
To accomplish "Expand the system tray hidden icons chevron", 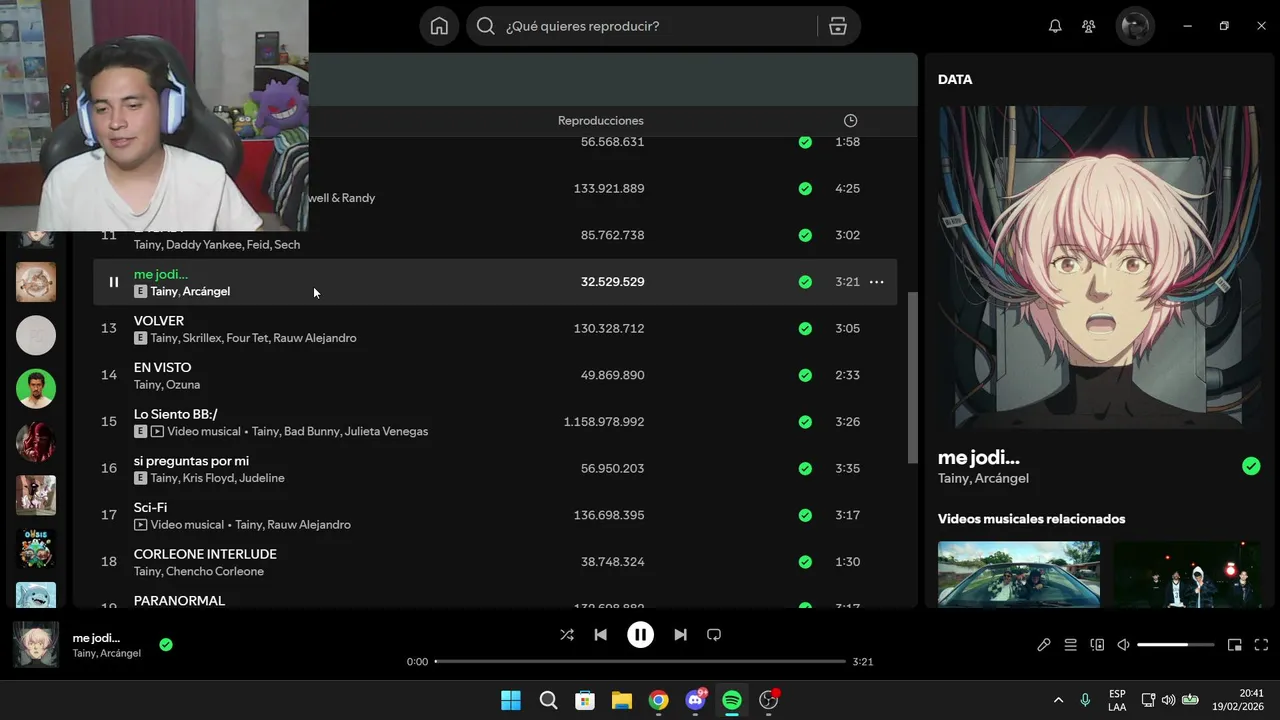I will click(1058, 700).
